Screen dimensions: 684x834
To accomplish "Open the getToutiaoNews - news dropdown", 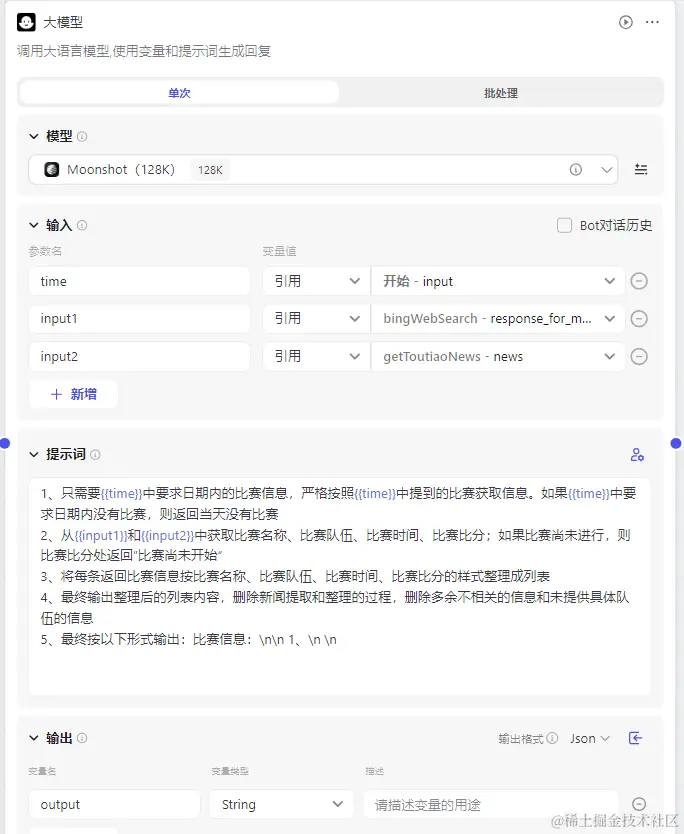I will [x=498, y=356].
